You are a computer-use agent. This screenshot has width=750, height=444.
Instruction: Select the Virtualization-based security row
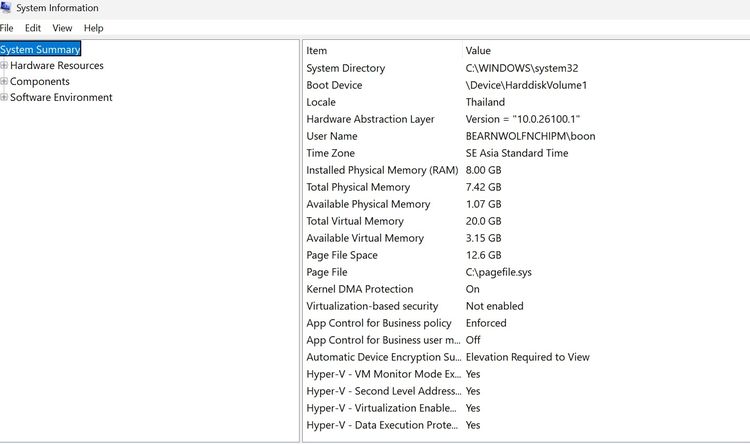(372, 306)
